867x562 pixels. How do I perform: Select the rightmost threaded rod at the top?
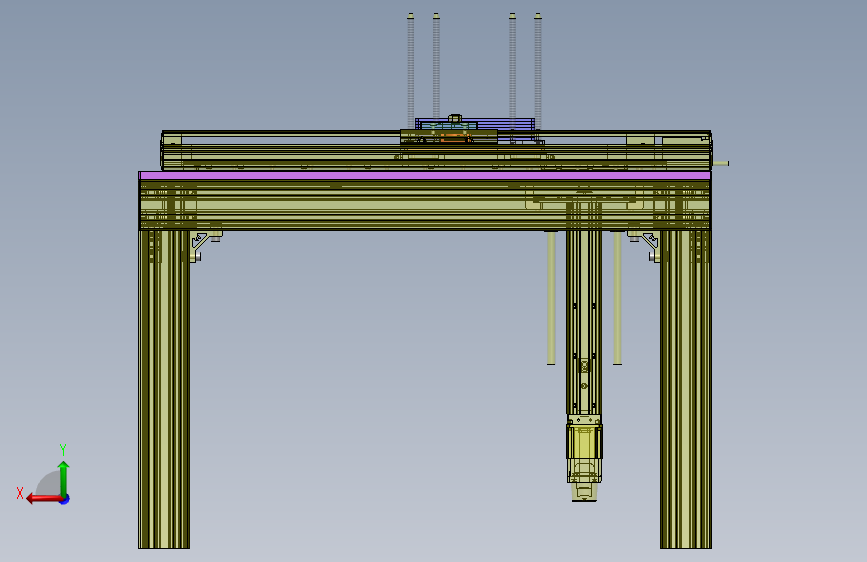pos(538,71)
